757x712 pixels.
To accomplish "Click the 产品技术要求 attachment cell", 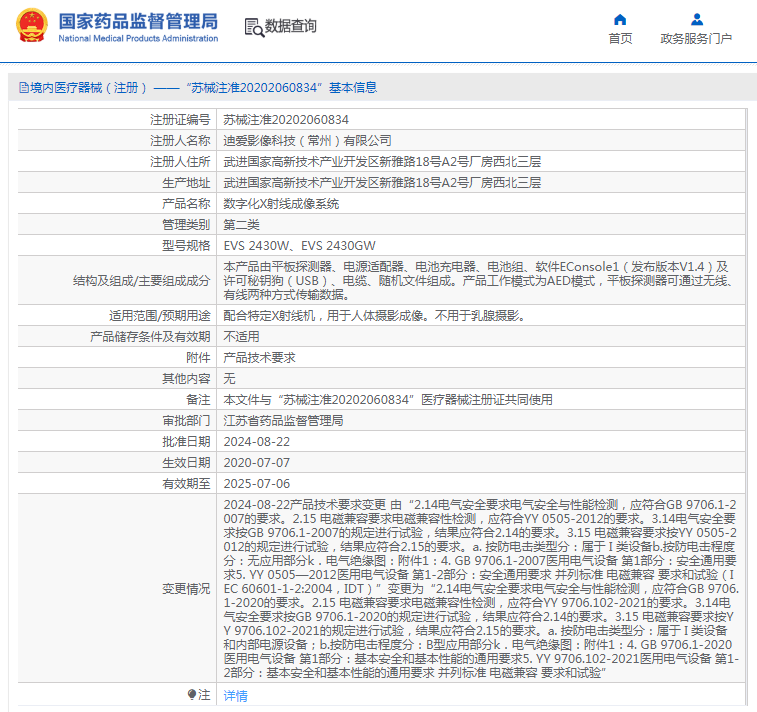I will (481, 358).
